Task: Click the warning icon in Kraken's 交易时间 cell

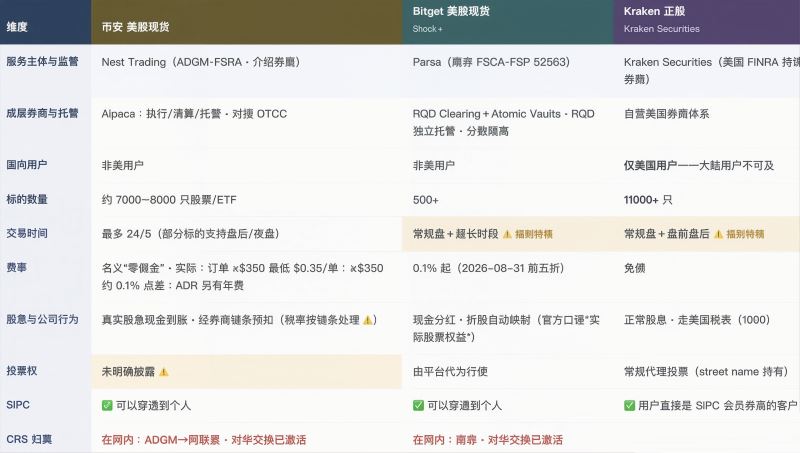Action: (718, 234)
